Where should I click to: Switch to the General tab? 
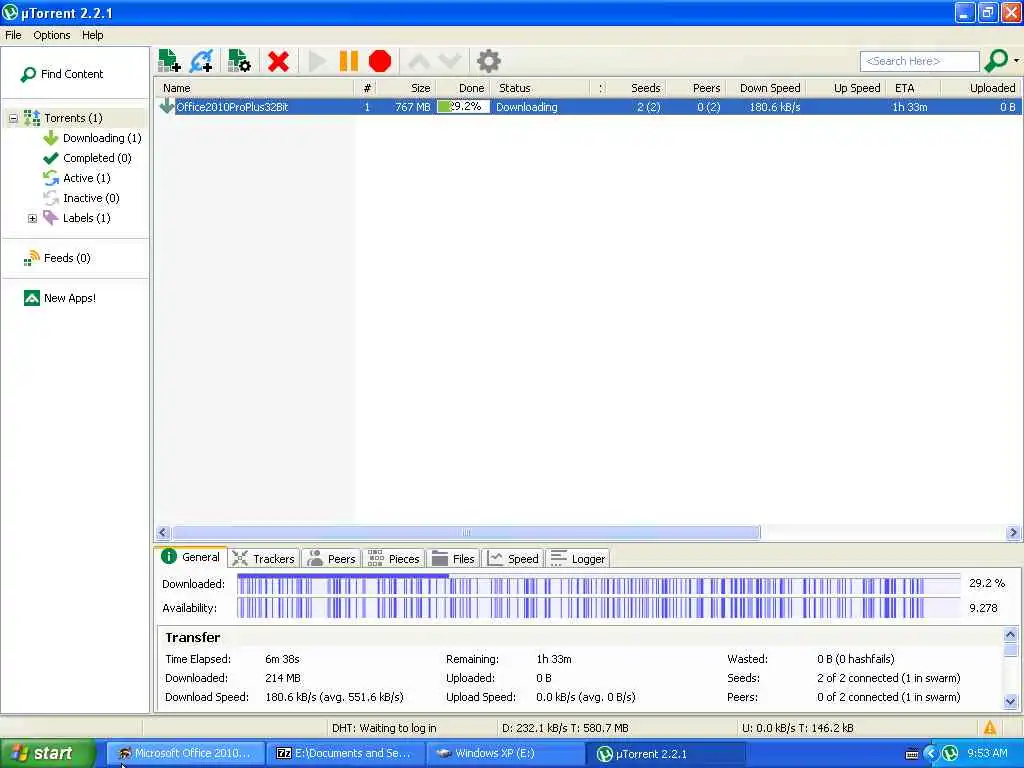(191, 558)
